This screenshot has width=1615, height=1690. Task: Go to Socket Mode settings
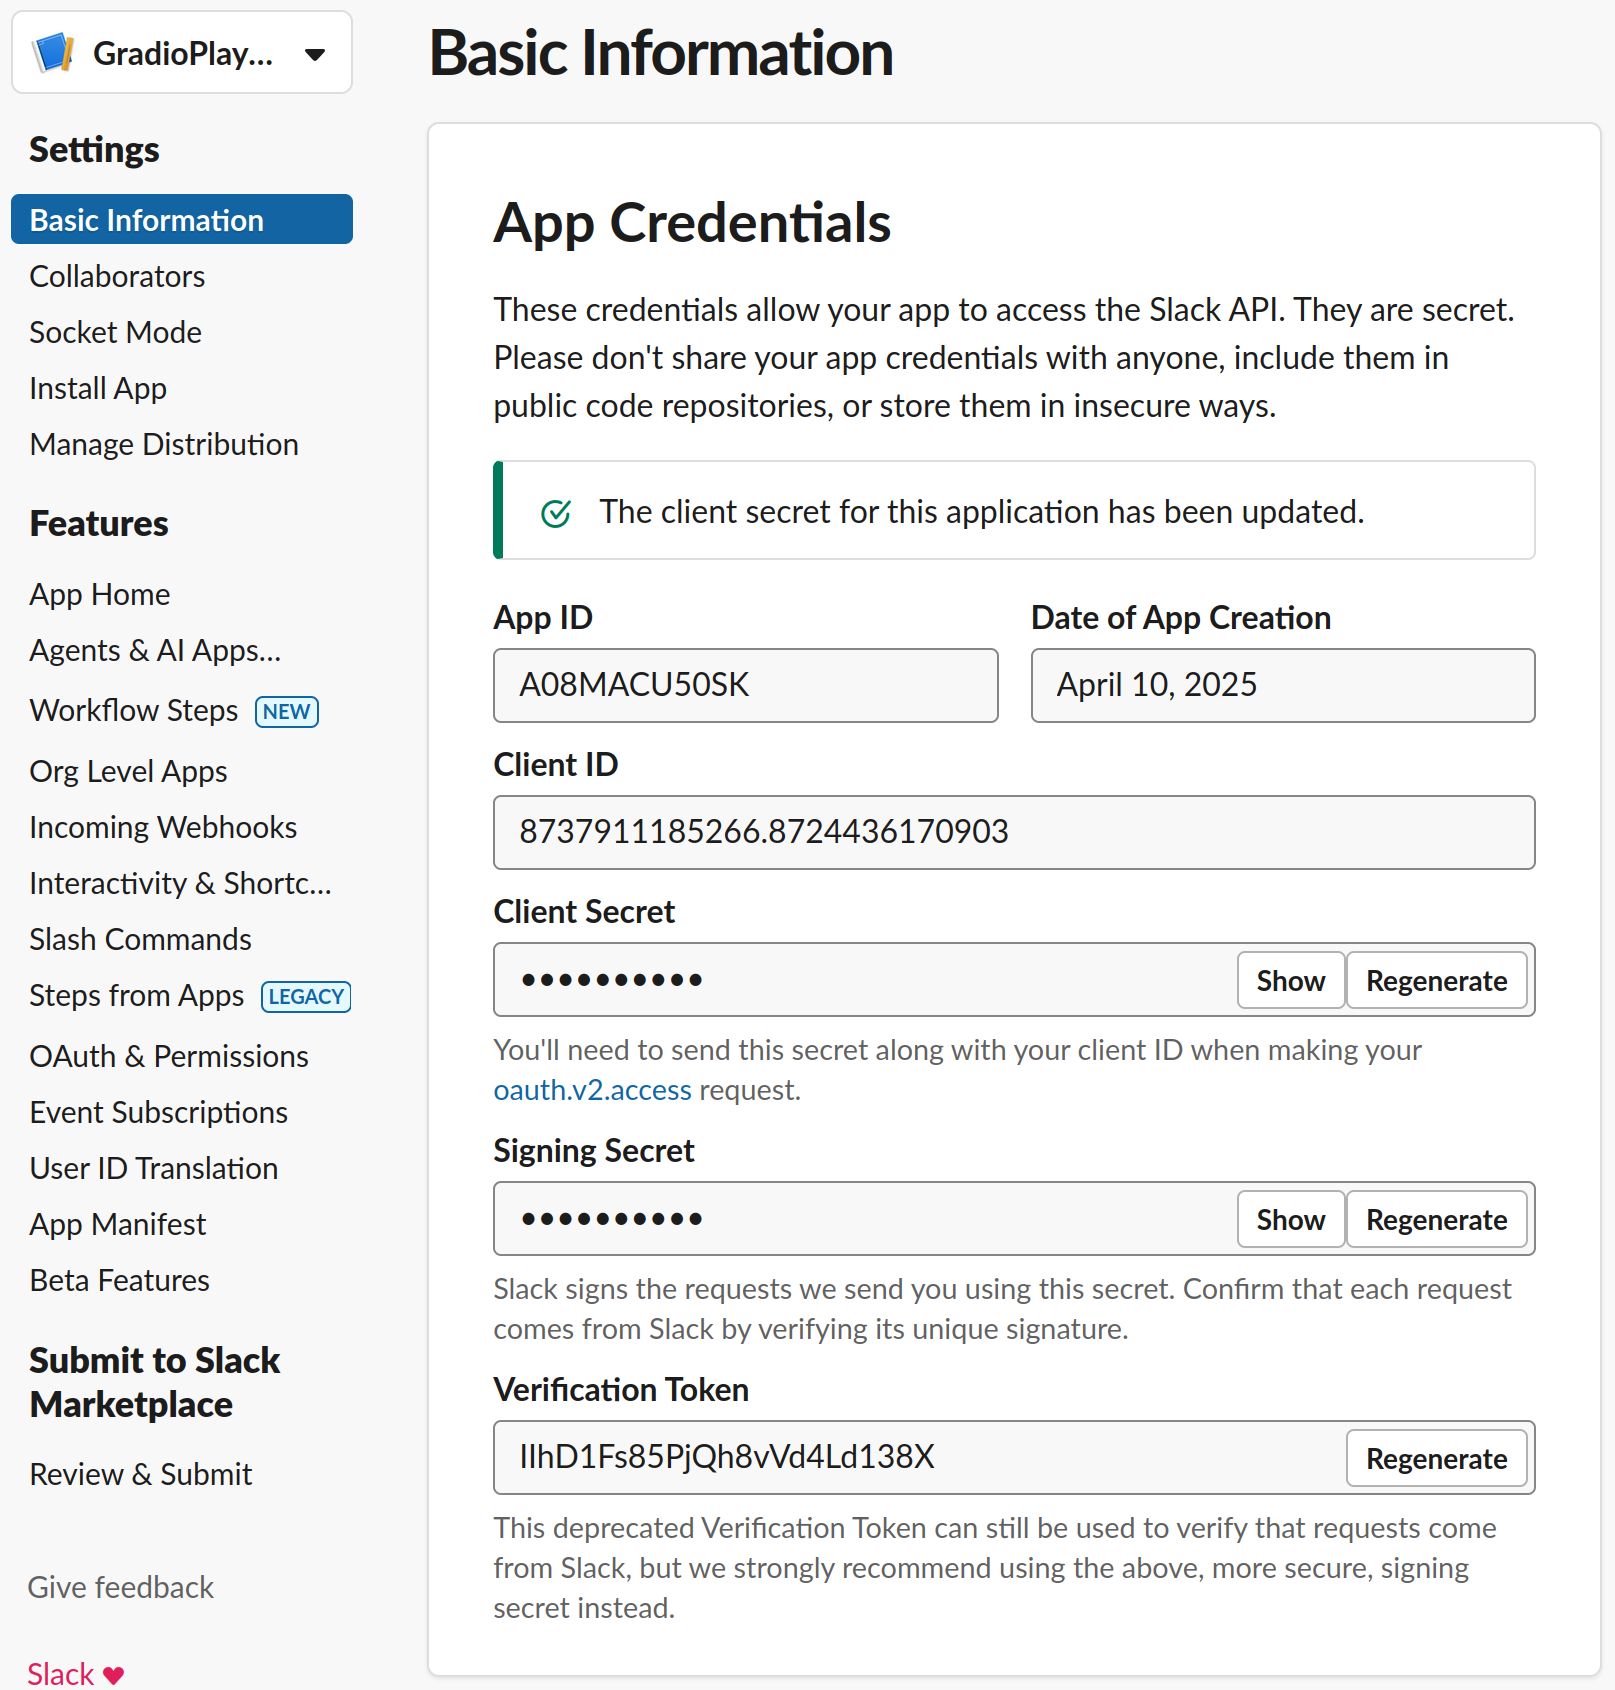[x=115, y=332]
